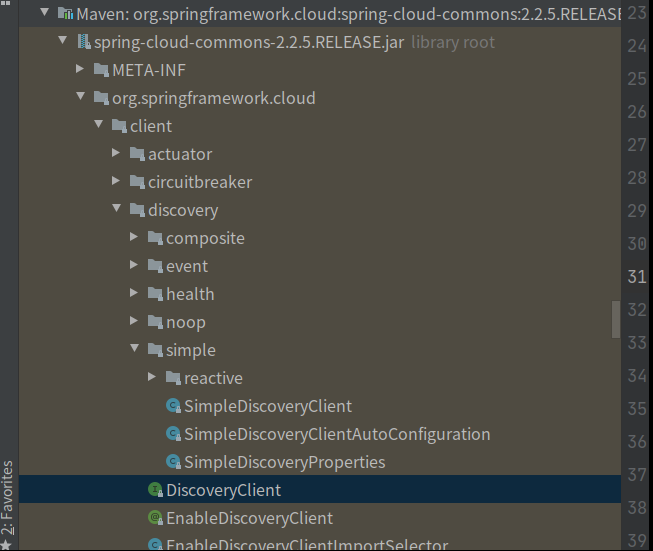Click the circuitbreaker package folder icon
The height and width of the screenshot is (551, 653).
(137, 182)
